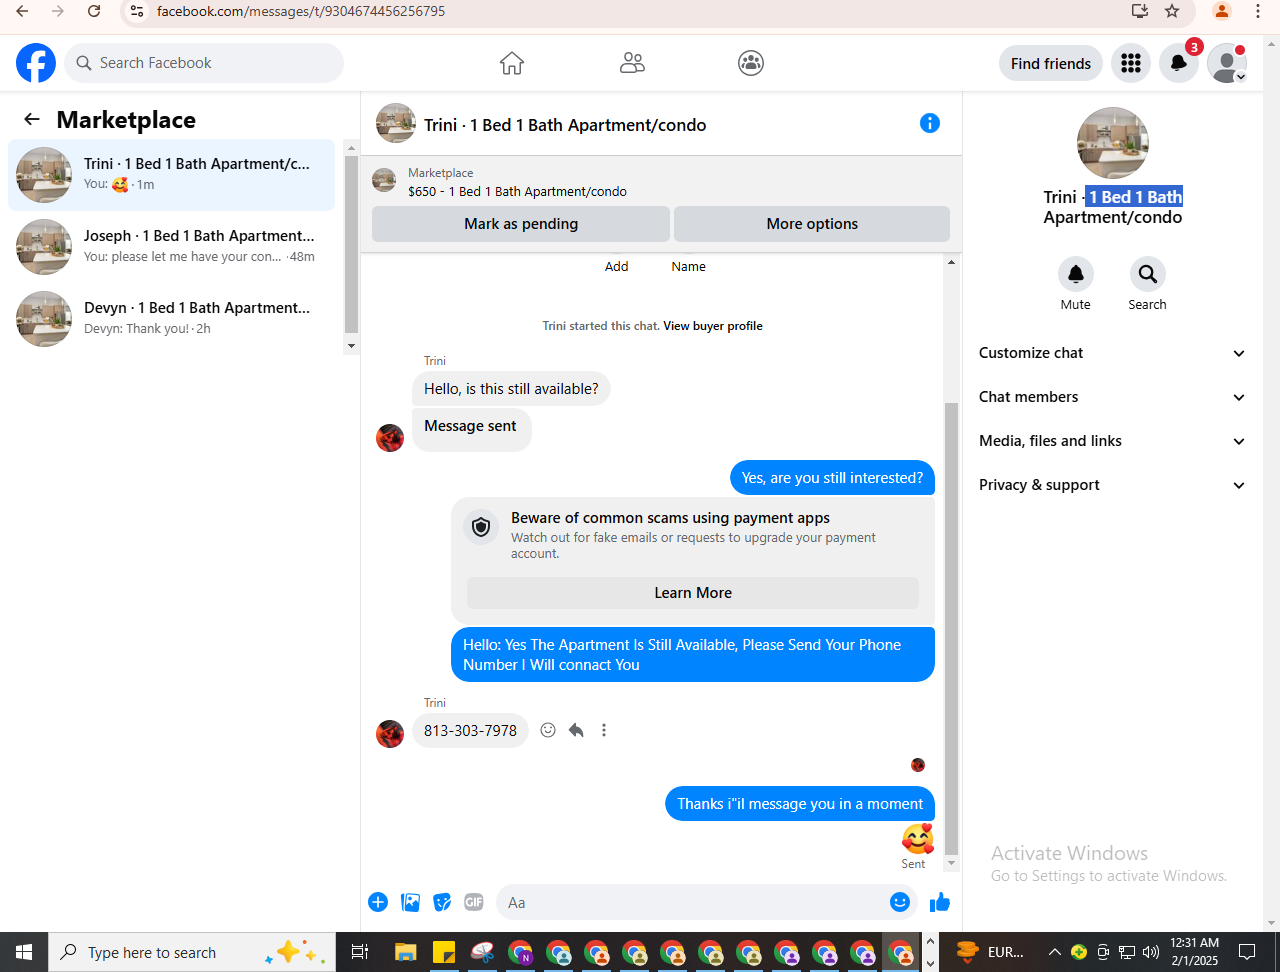Open the Friends icon in top navigation
The width and height of the screenshot is (1280, 972).
click(632, 63)
